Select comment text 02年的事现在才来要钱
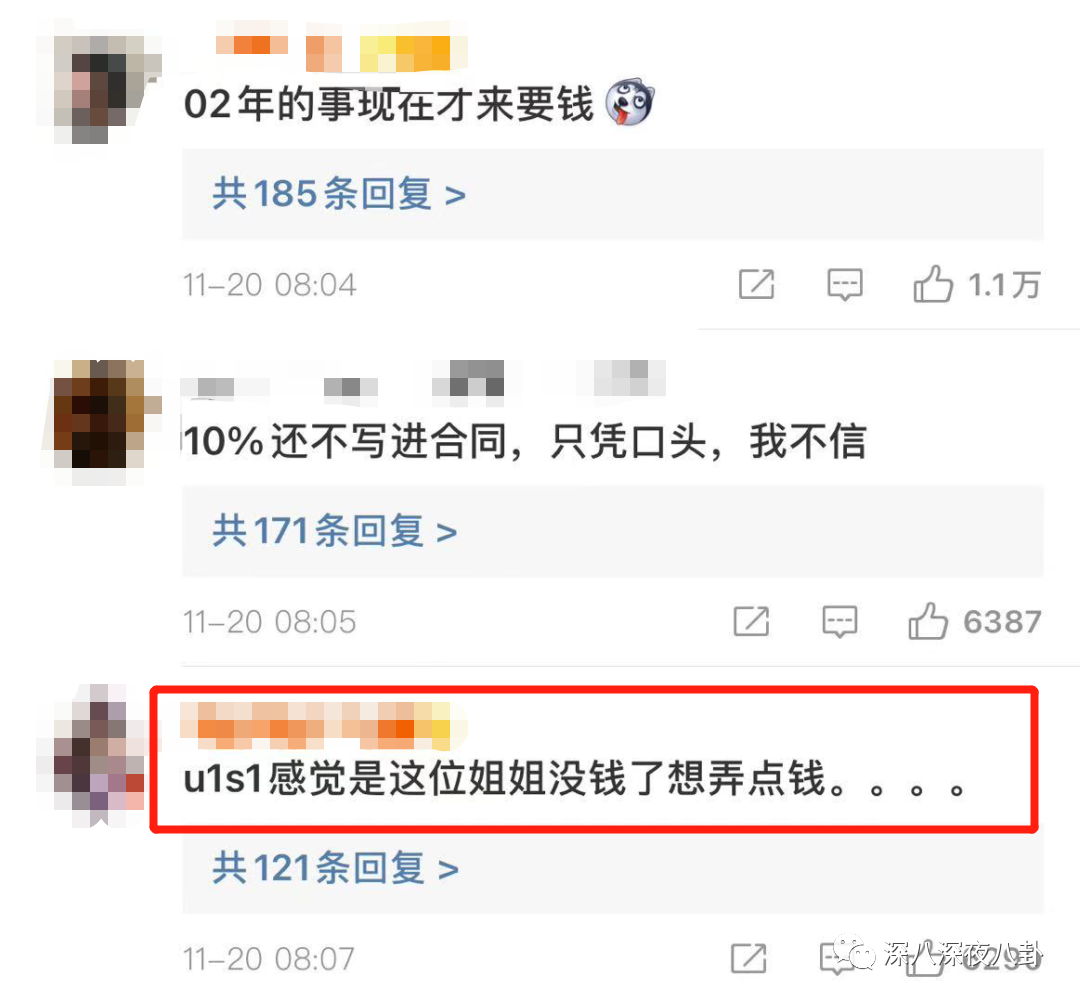 point(388,104)
